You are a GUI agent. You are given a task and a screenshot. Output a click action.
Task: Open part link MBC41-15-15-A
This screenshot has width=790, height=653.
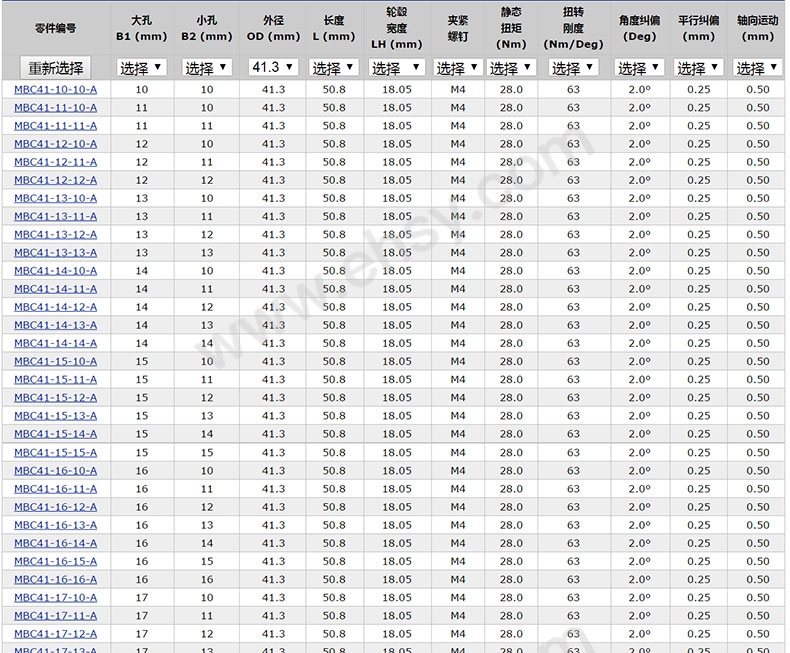point(55,452)
